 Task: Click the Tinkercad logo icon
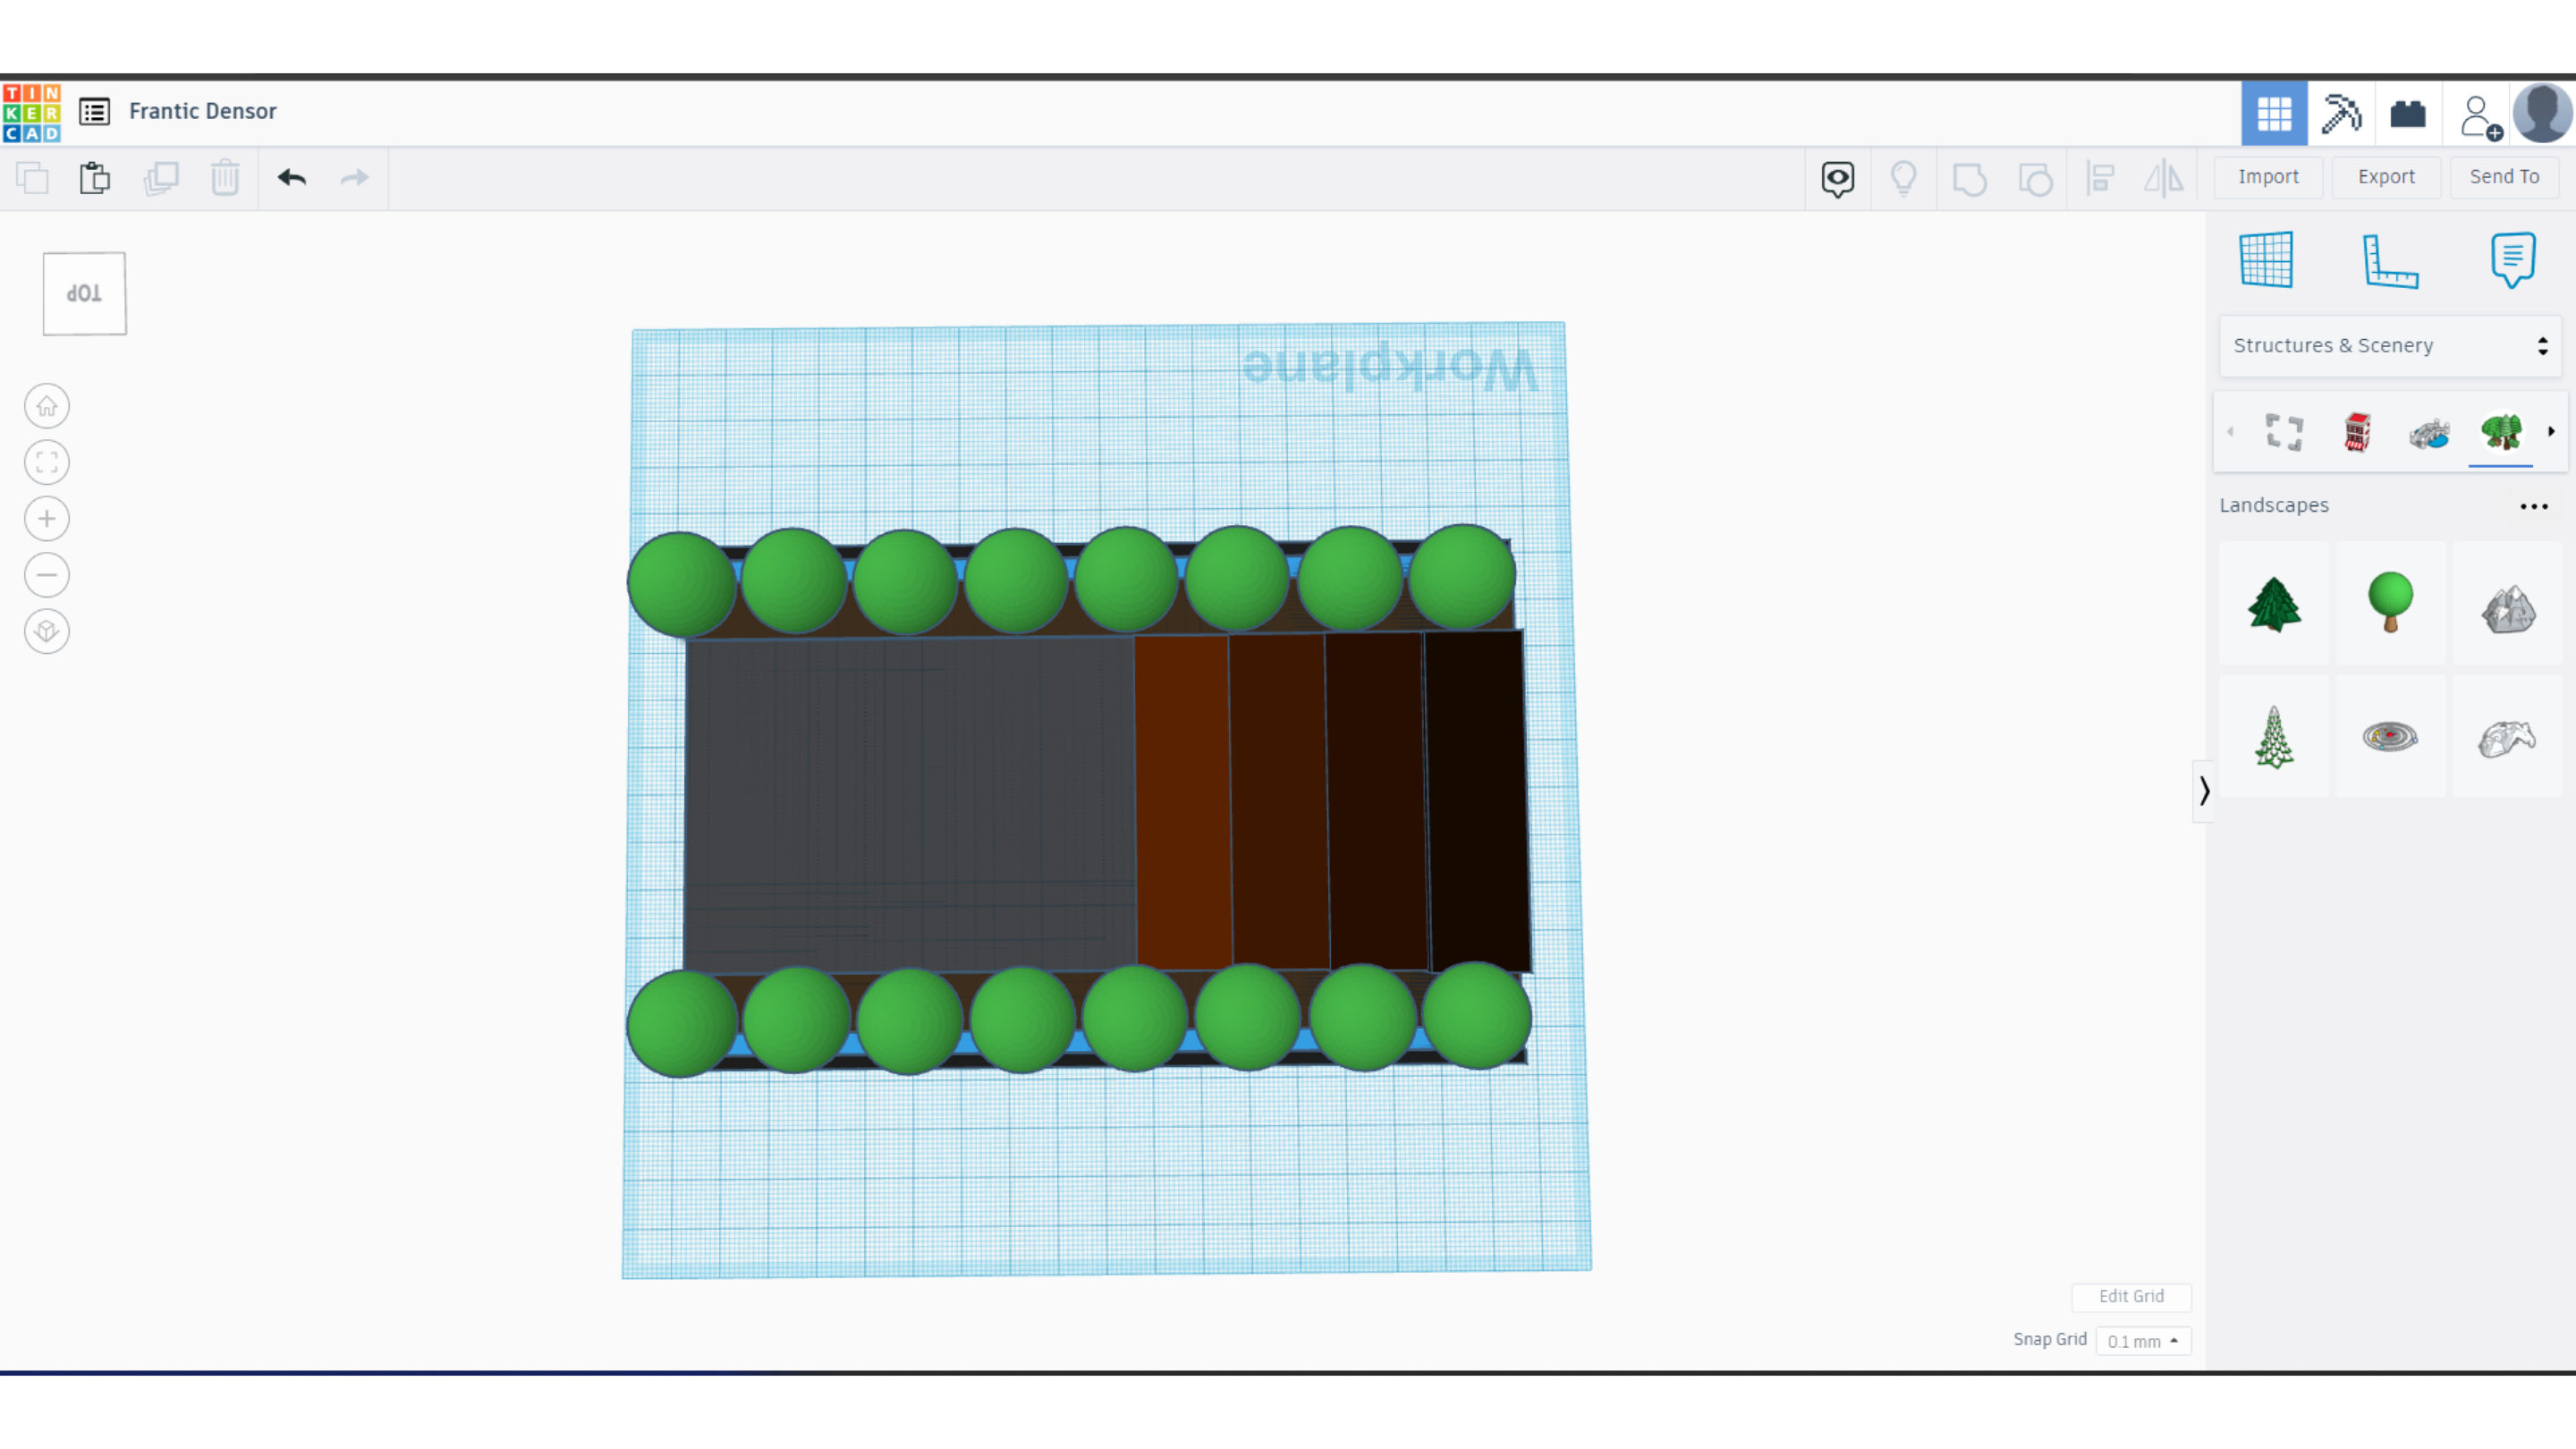tap(32, 112)
